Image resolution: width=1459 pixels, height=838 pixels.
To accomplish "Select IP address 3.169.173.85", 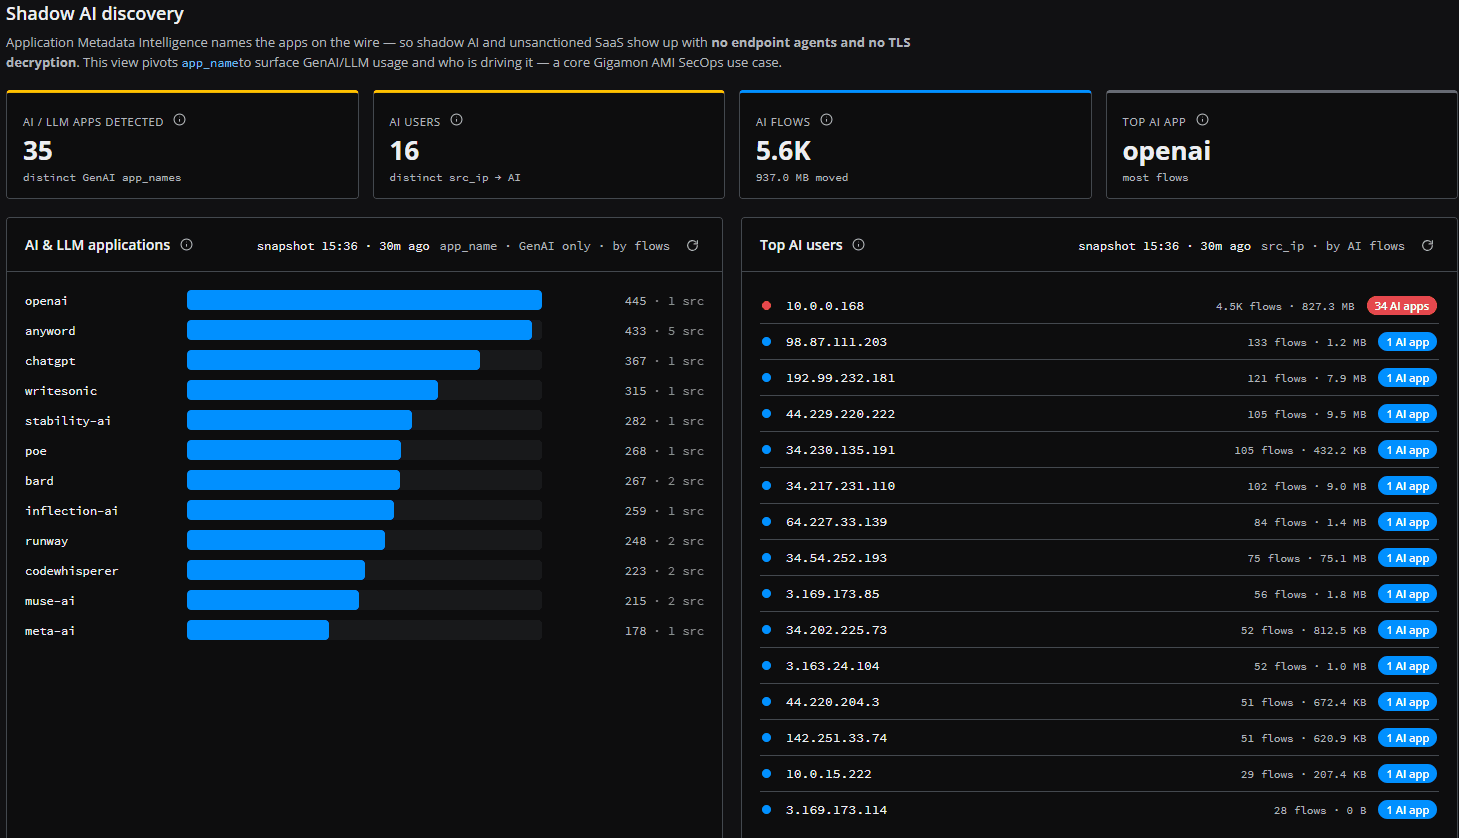I will click(x=833, y=594).
